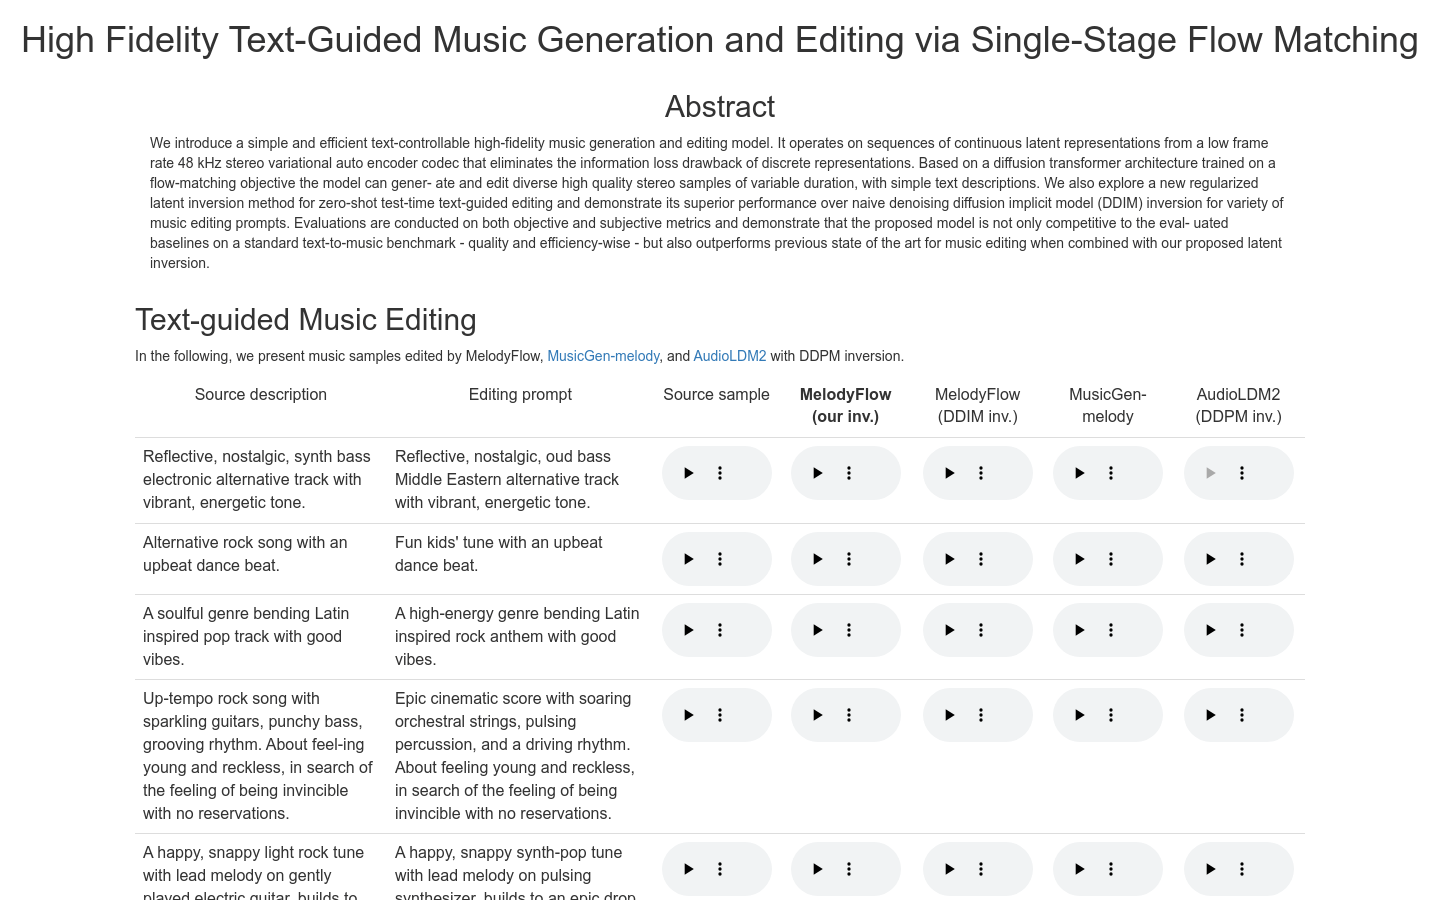This screenshot has width=1440, height=900.
Task: Play cinematic score AudioLDM2 sample
Action: 1211,715
